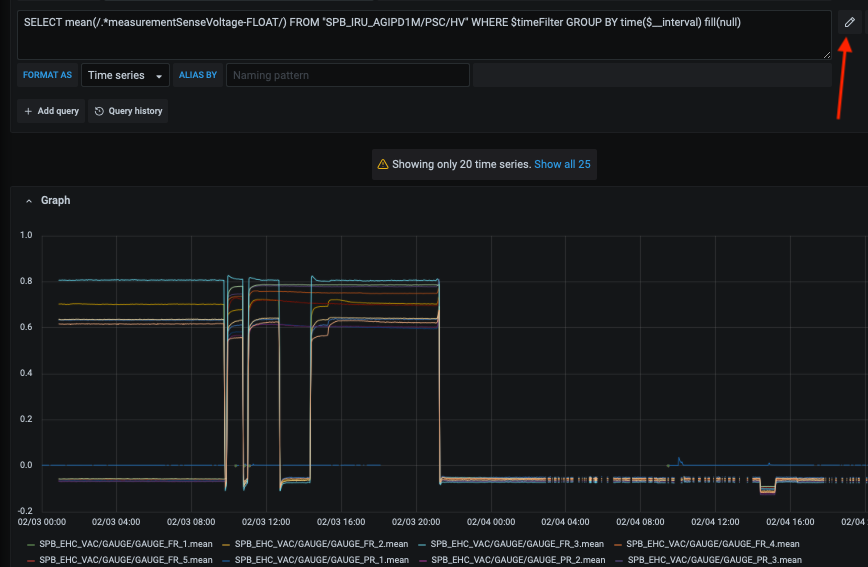
Task: Click Show all 25 link
Action: coord(562,164)
